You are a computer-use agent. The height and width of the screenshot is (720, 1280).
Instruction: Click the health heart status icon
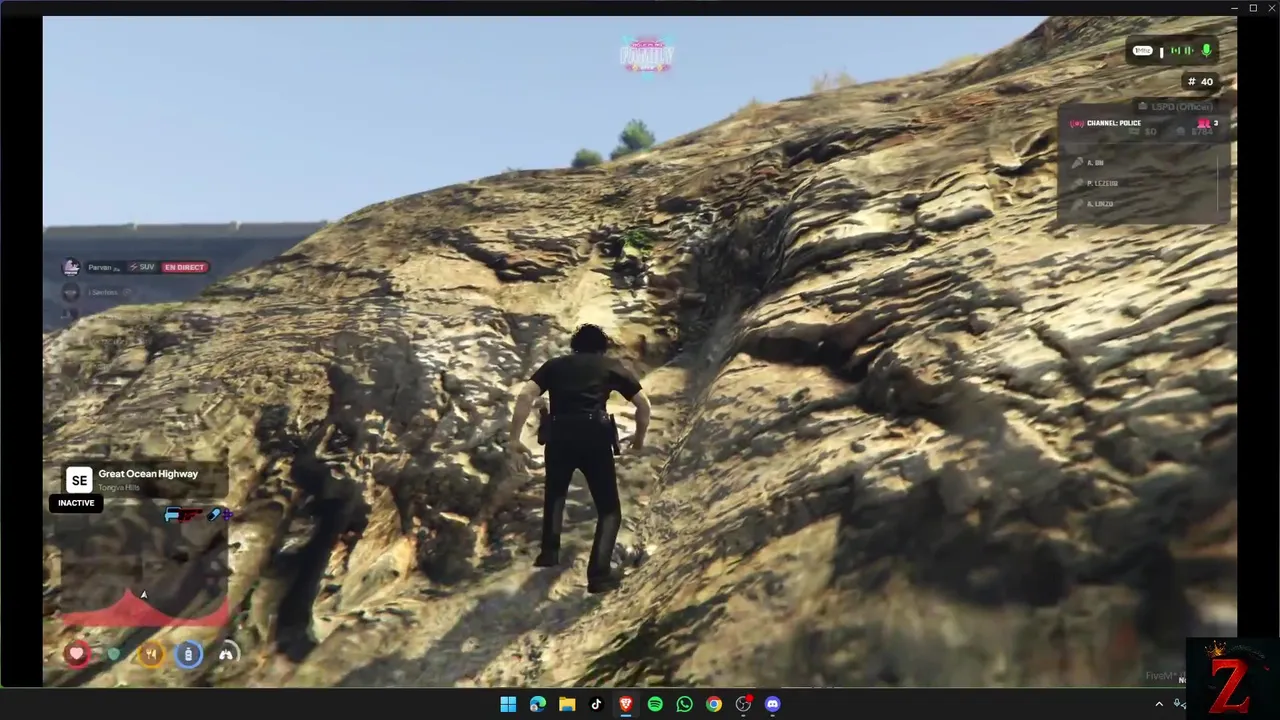pos(77,654)
